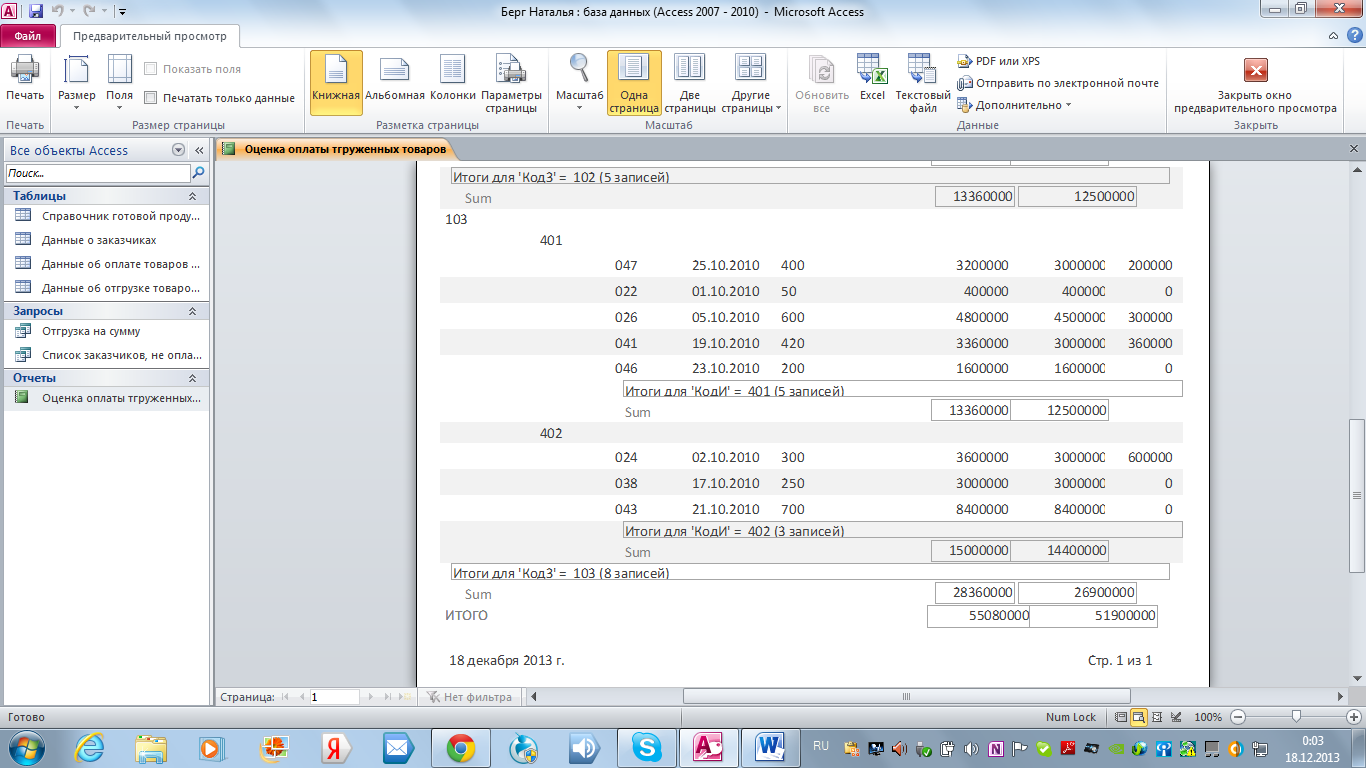
Task: Open the Все объекты Access dropdown arrow
Action: click(179, 150)
